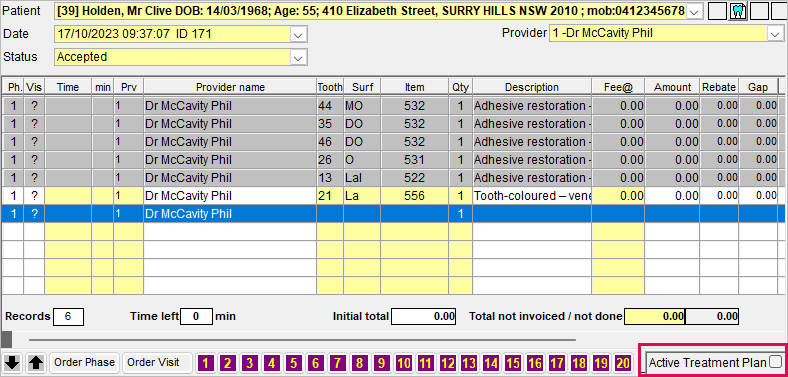The image size is (788, 377).
Task: Select phase button 3
Action: tap(249, 363)
